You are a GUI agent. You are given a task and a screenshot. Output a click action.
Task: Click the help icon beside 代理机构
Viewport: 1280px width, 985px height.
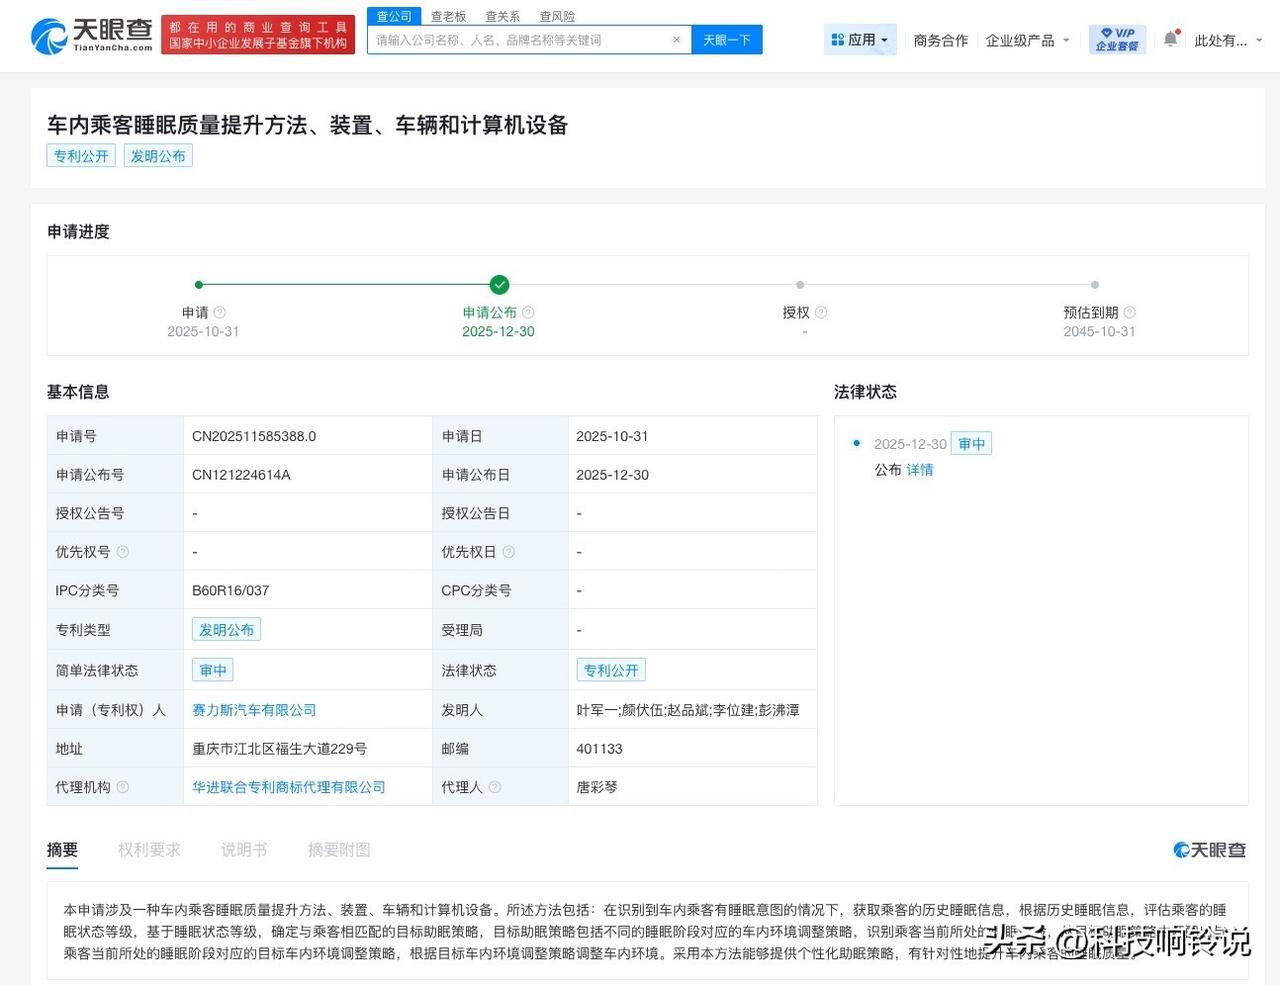(x=122, y=787)
